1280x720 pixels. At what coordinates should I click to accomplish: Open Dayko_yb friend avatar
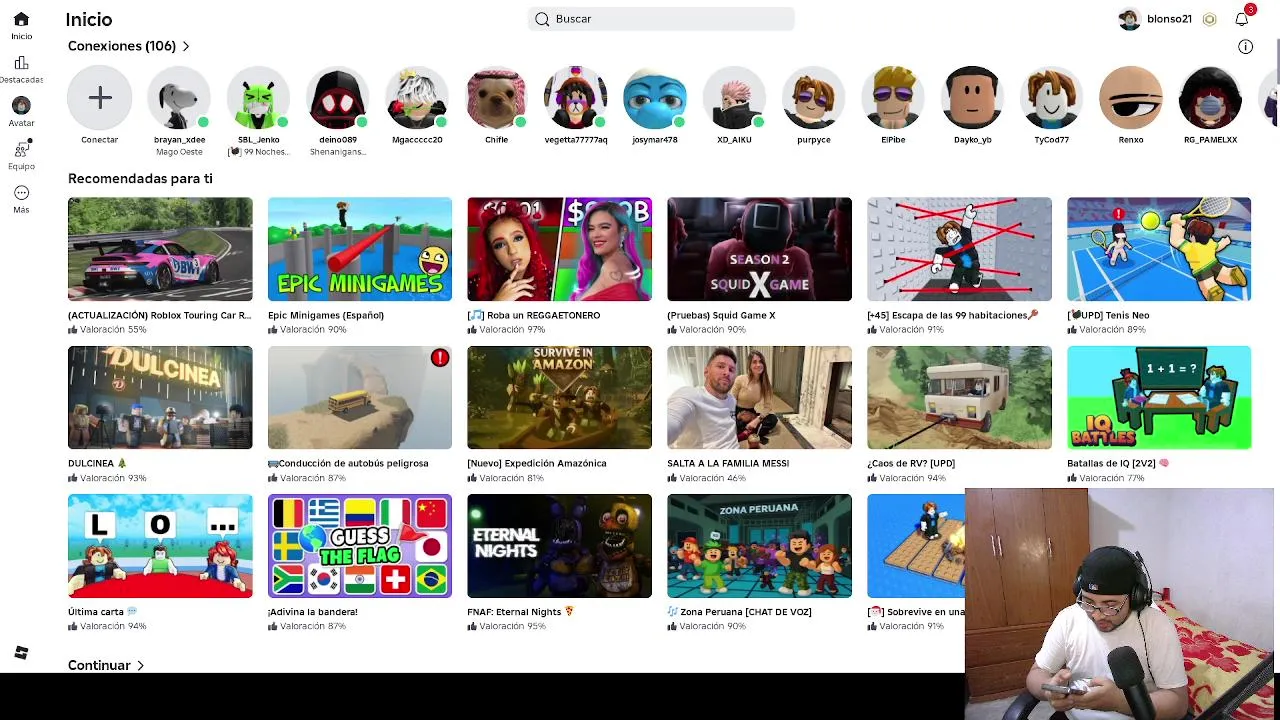tap(972, 98)
